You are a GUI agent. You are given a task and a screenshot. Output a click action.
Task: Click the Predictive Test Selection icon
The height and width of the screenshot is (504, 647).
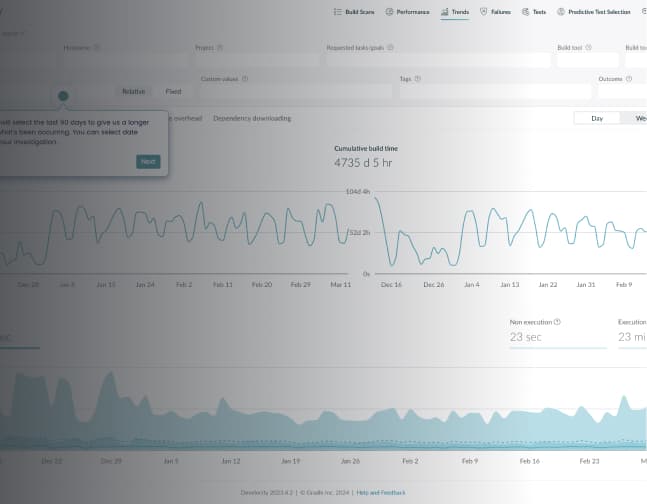click(x=559, y=12)
